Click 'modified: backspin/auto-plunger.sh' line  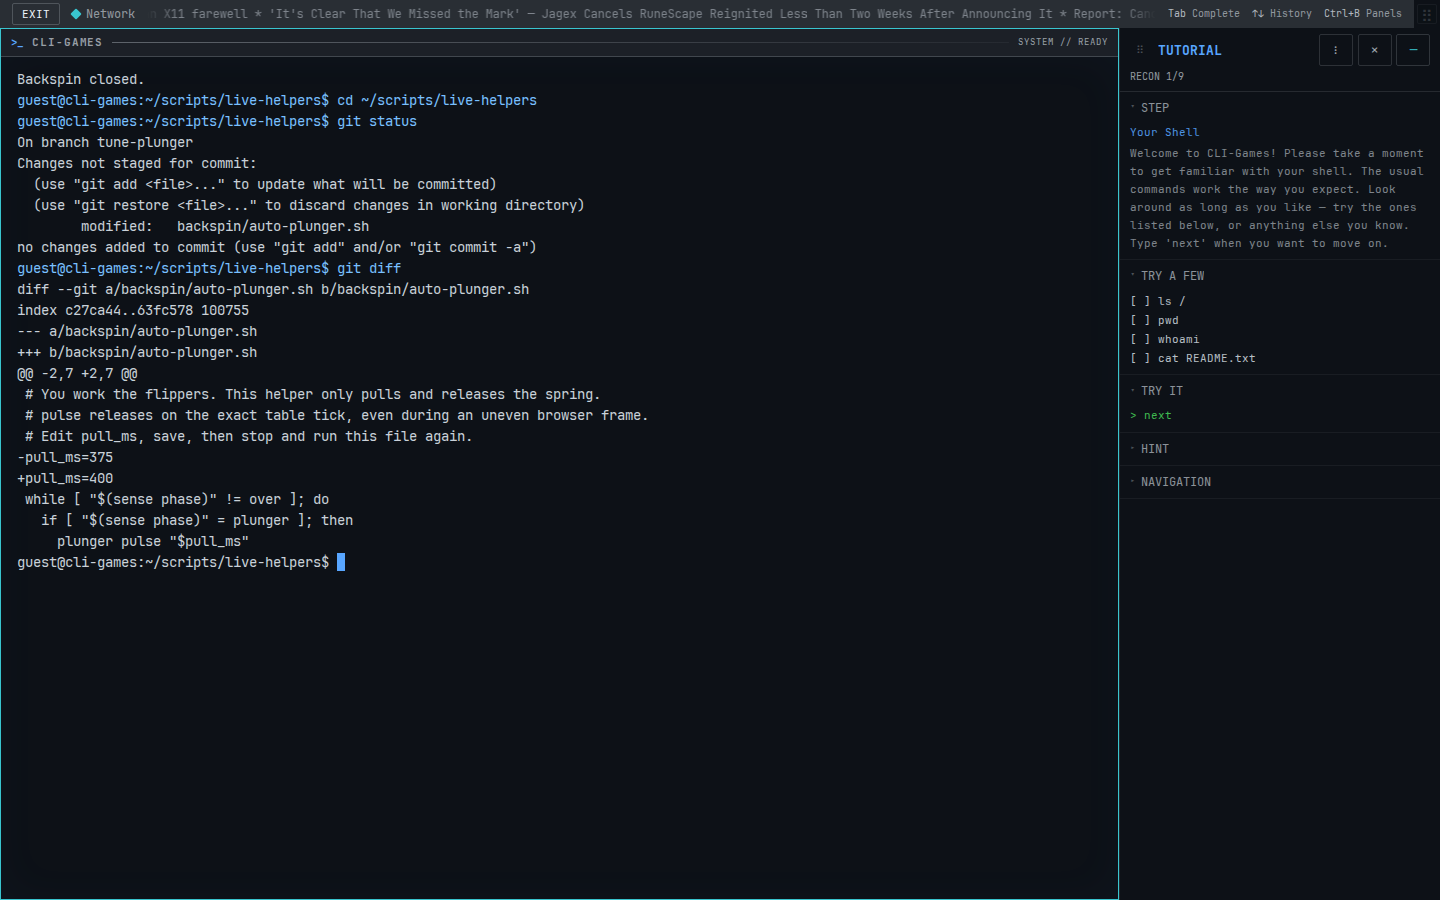coord(225,227)
